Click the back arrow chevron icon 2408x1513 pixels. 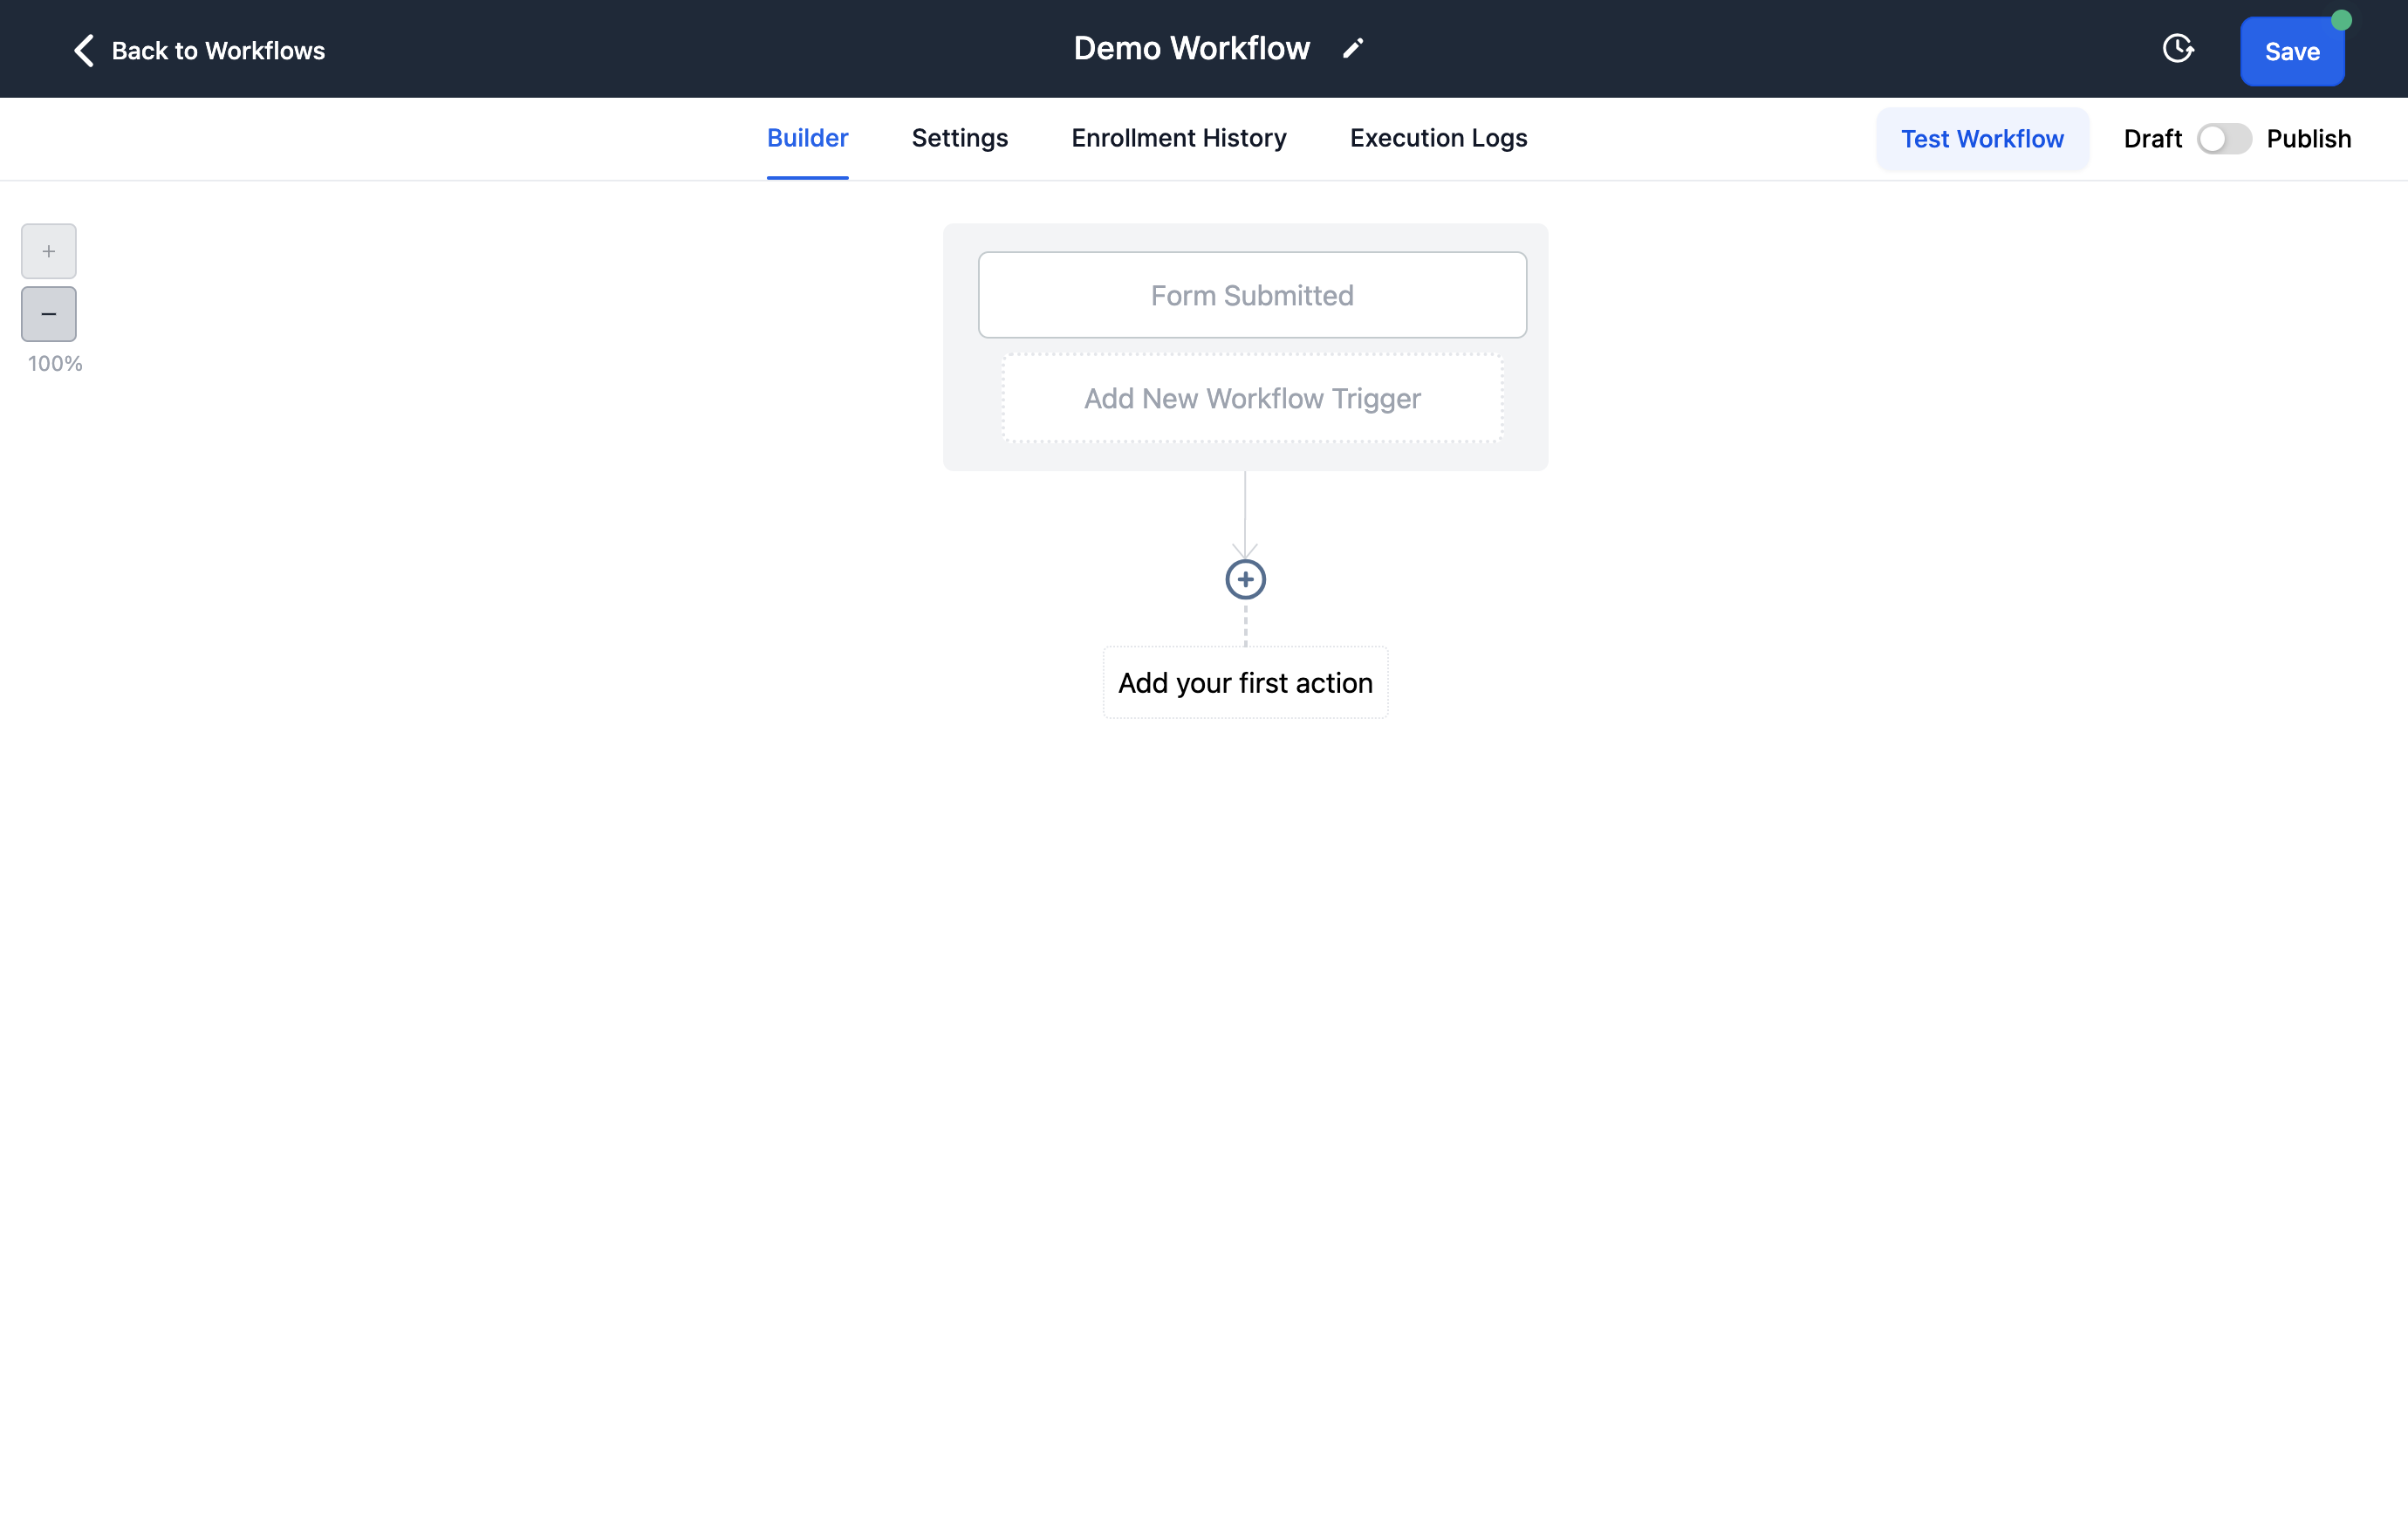click(84, 50)
